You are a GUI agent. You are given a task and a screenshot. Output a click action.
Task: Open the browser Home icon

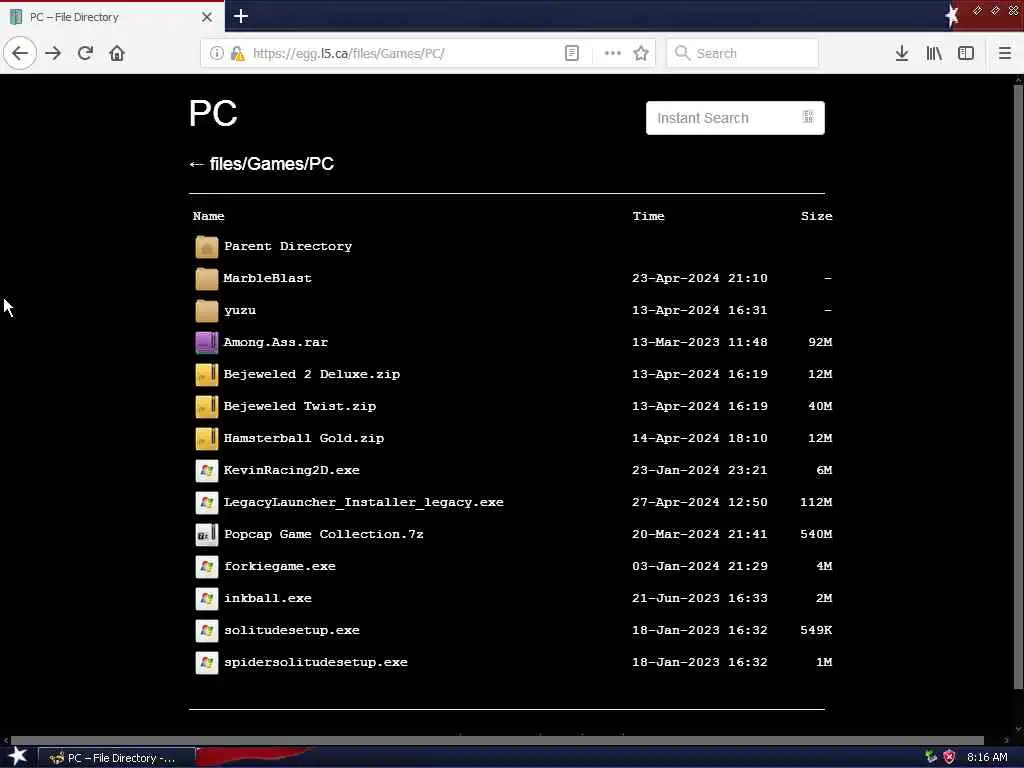tap(117, 54)
